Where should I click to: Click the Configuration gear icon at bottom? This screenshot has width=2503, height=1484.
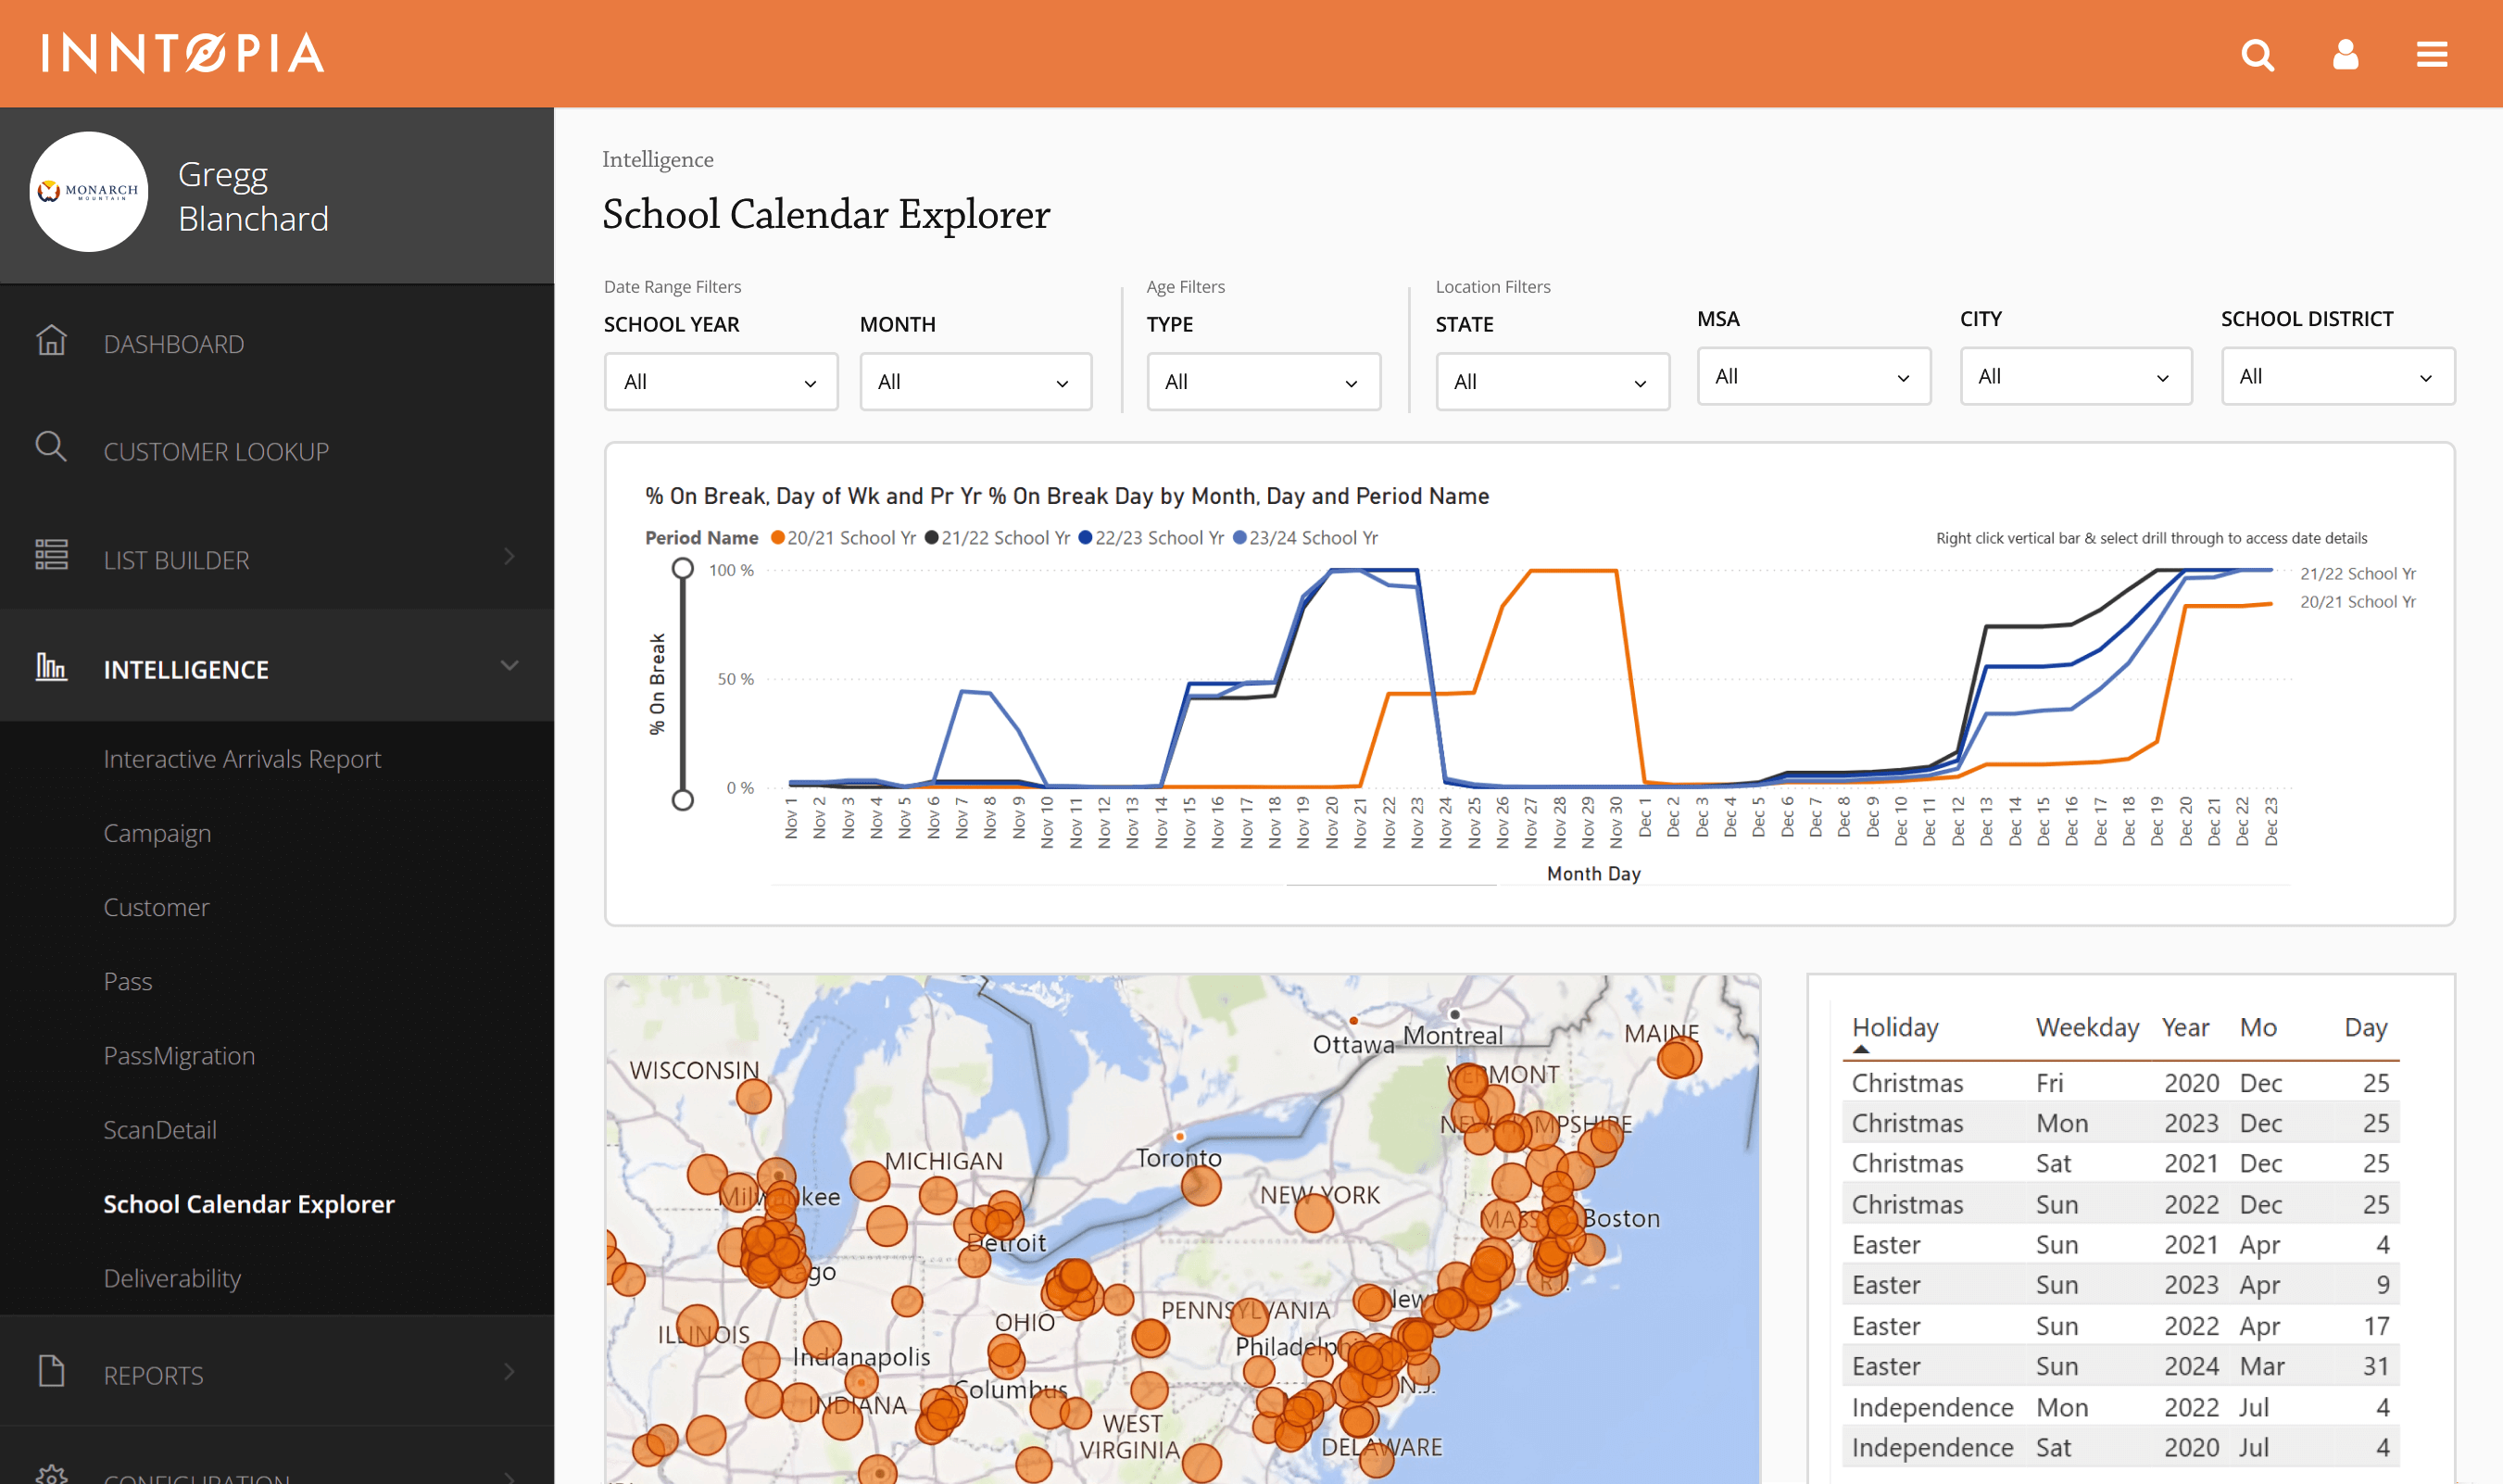pos(52,1477)
